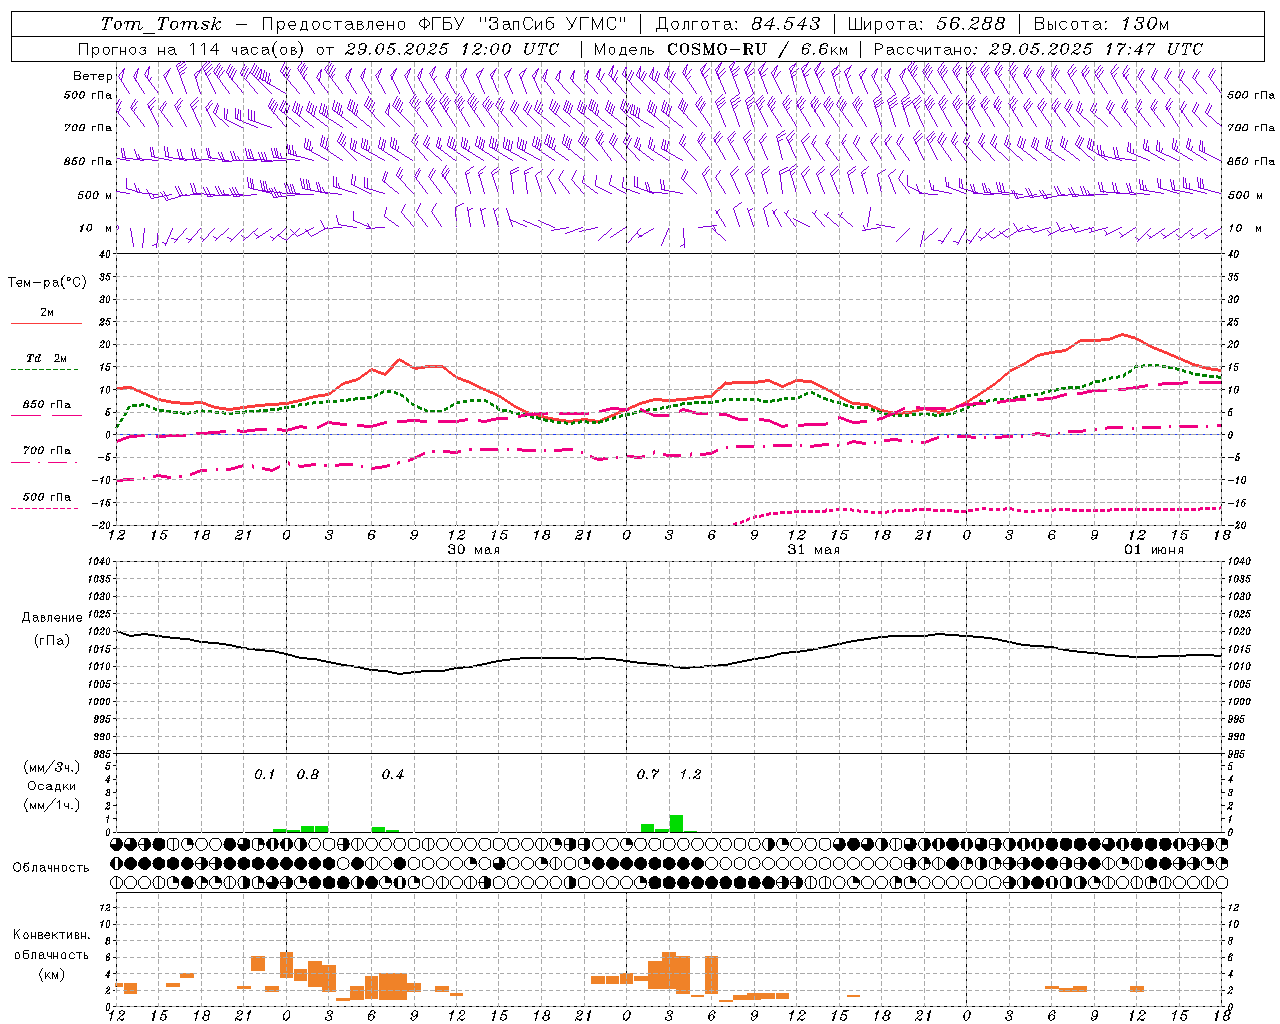
Task: Click the "Td 2м" dew point legend label
Action: point(46,358)
